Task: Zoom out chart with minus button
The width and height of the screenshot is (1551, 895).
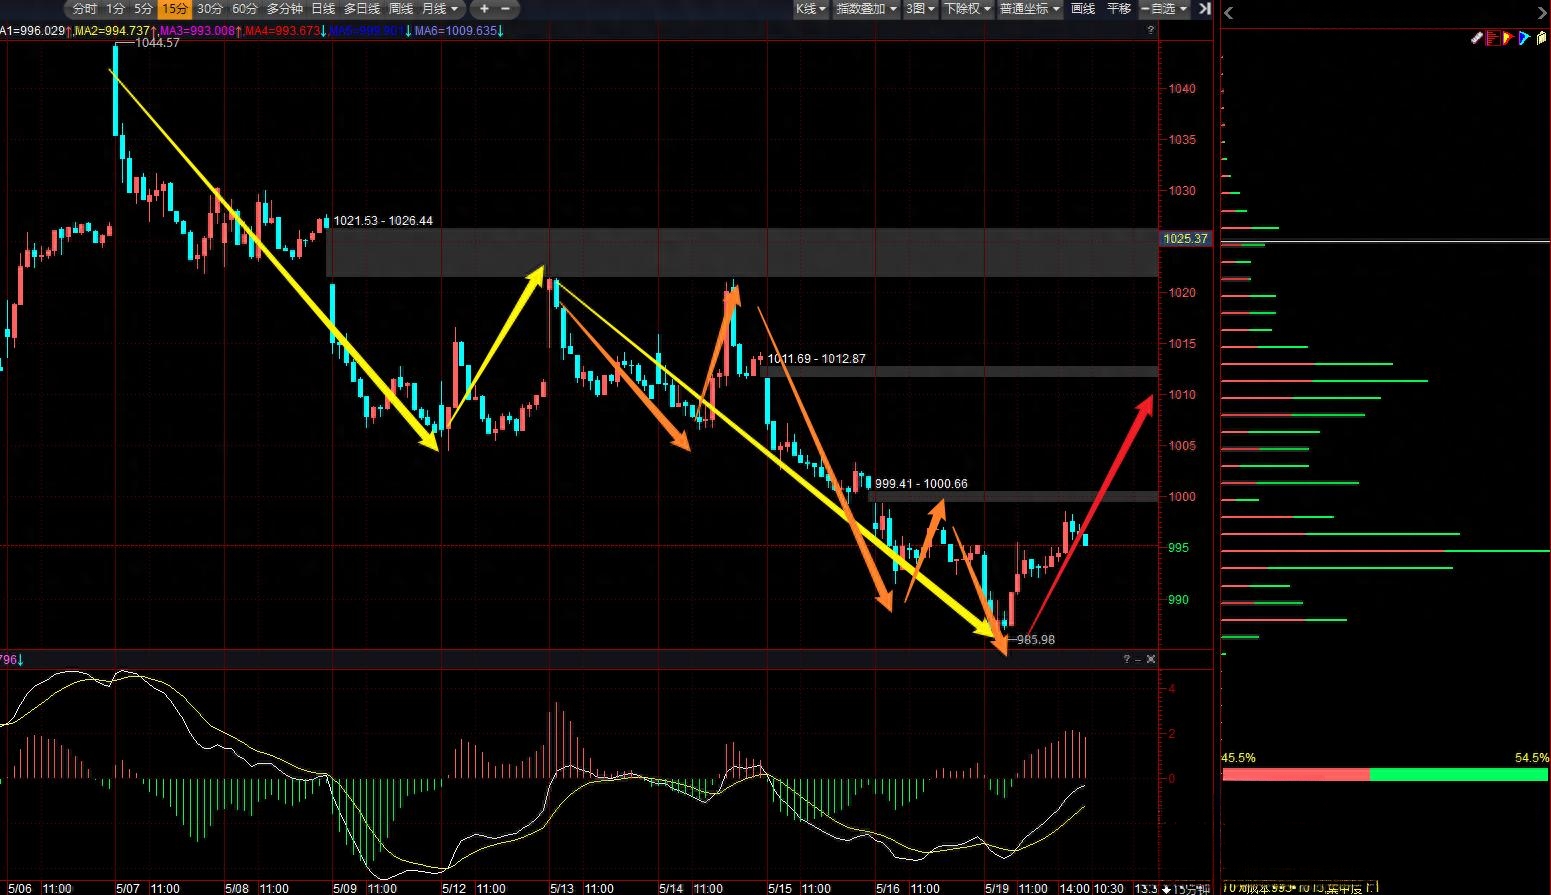Action: [506, 8]
